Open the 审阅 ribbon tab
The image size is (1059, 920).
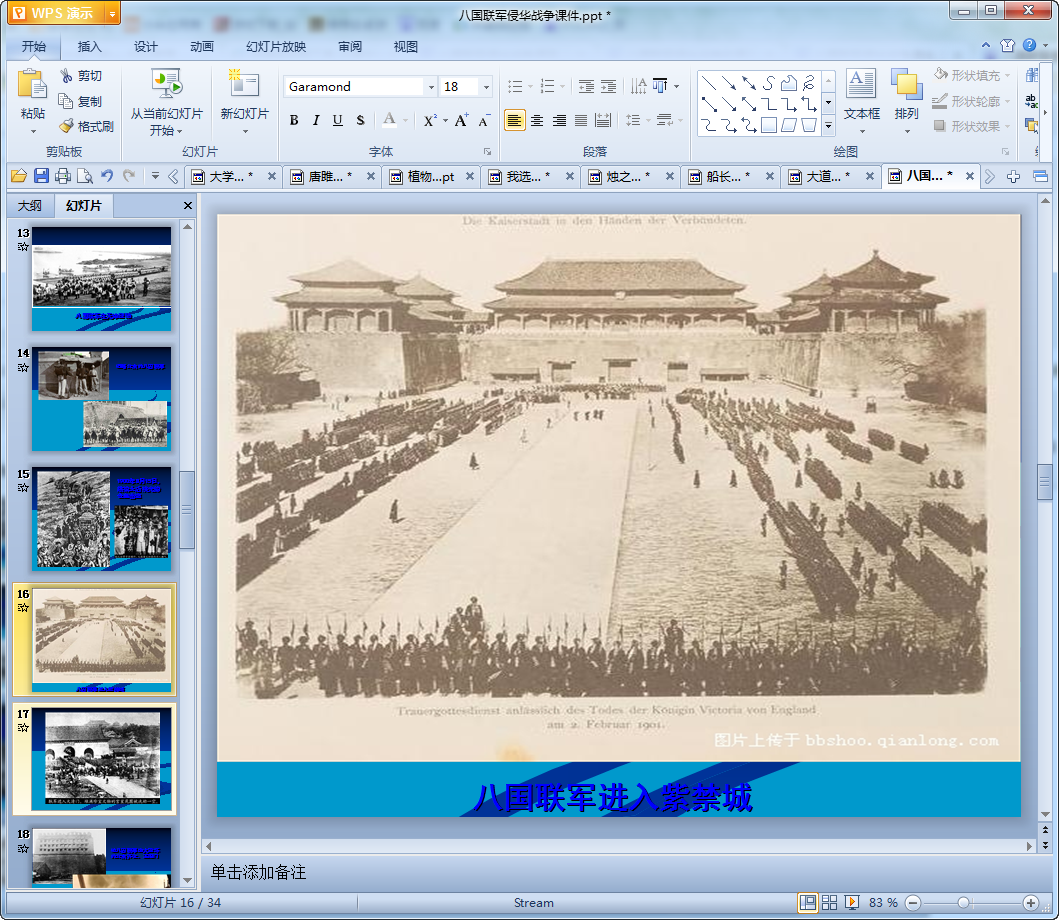[x=350, y=47]
